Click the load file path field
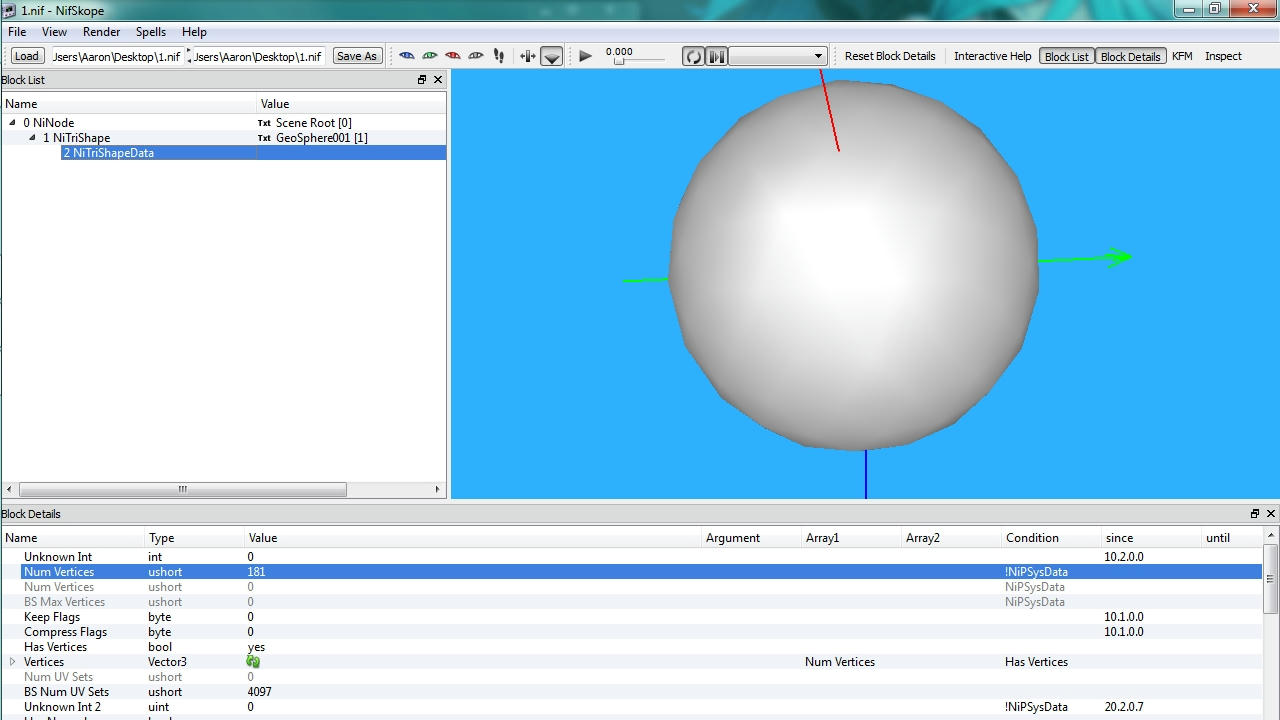This screenshot has width=1280, height=720. coord(117,56)
